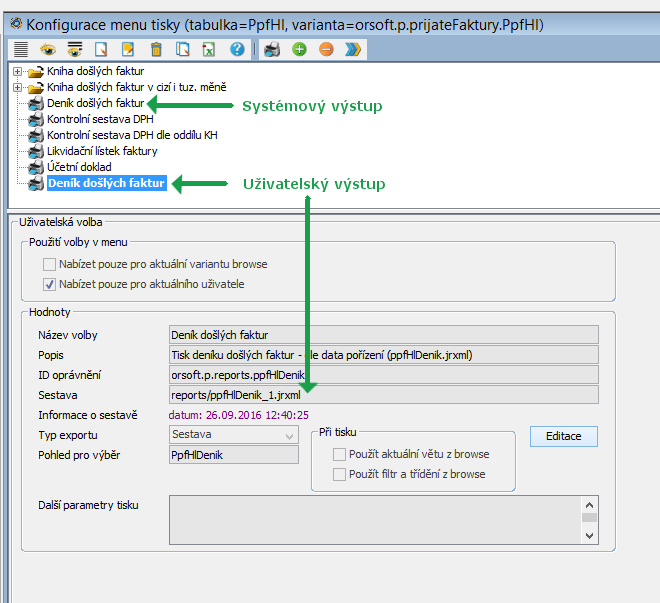Click the yellow double-arrow forward icon
Screen dimensions: 660x603
point(352,48)
